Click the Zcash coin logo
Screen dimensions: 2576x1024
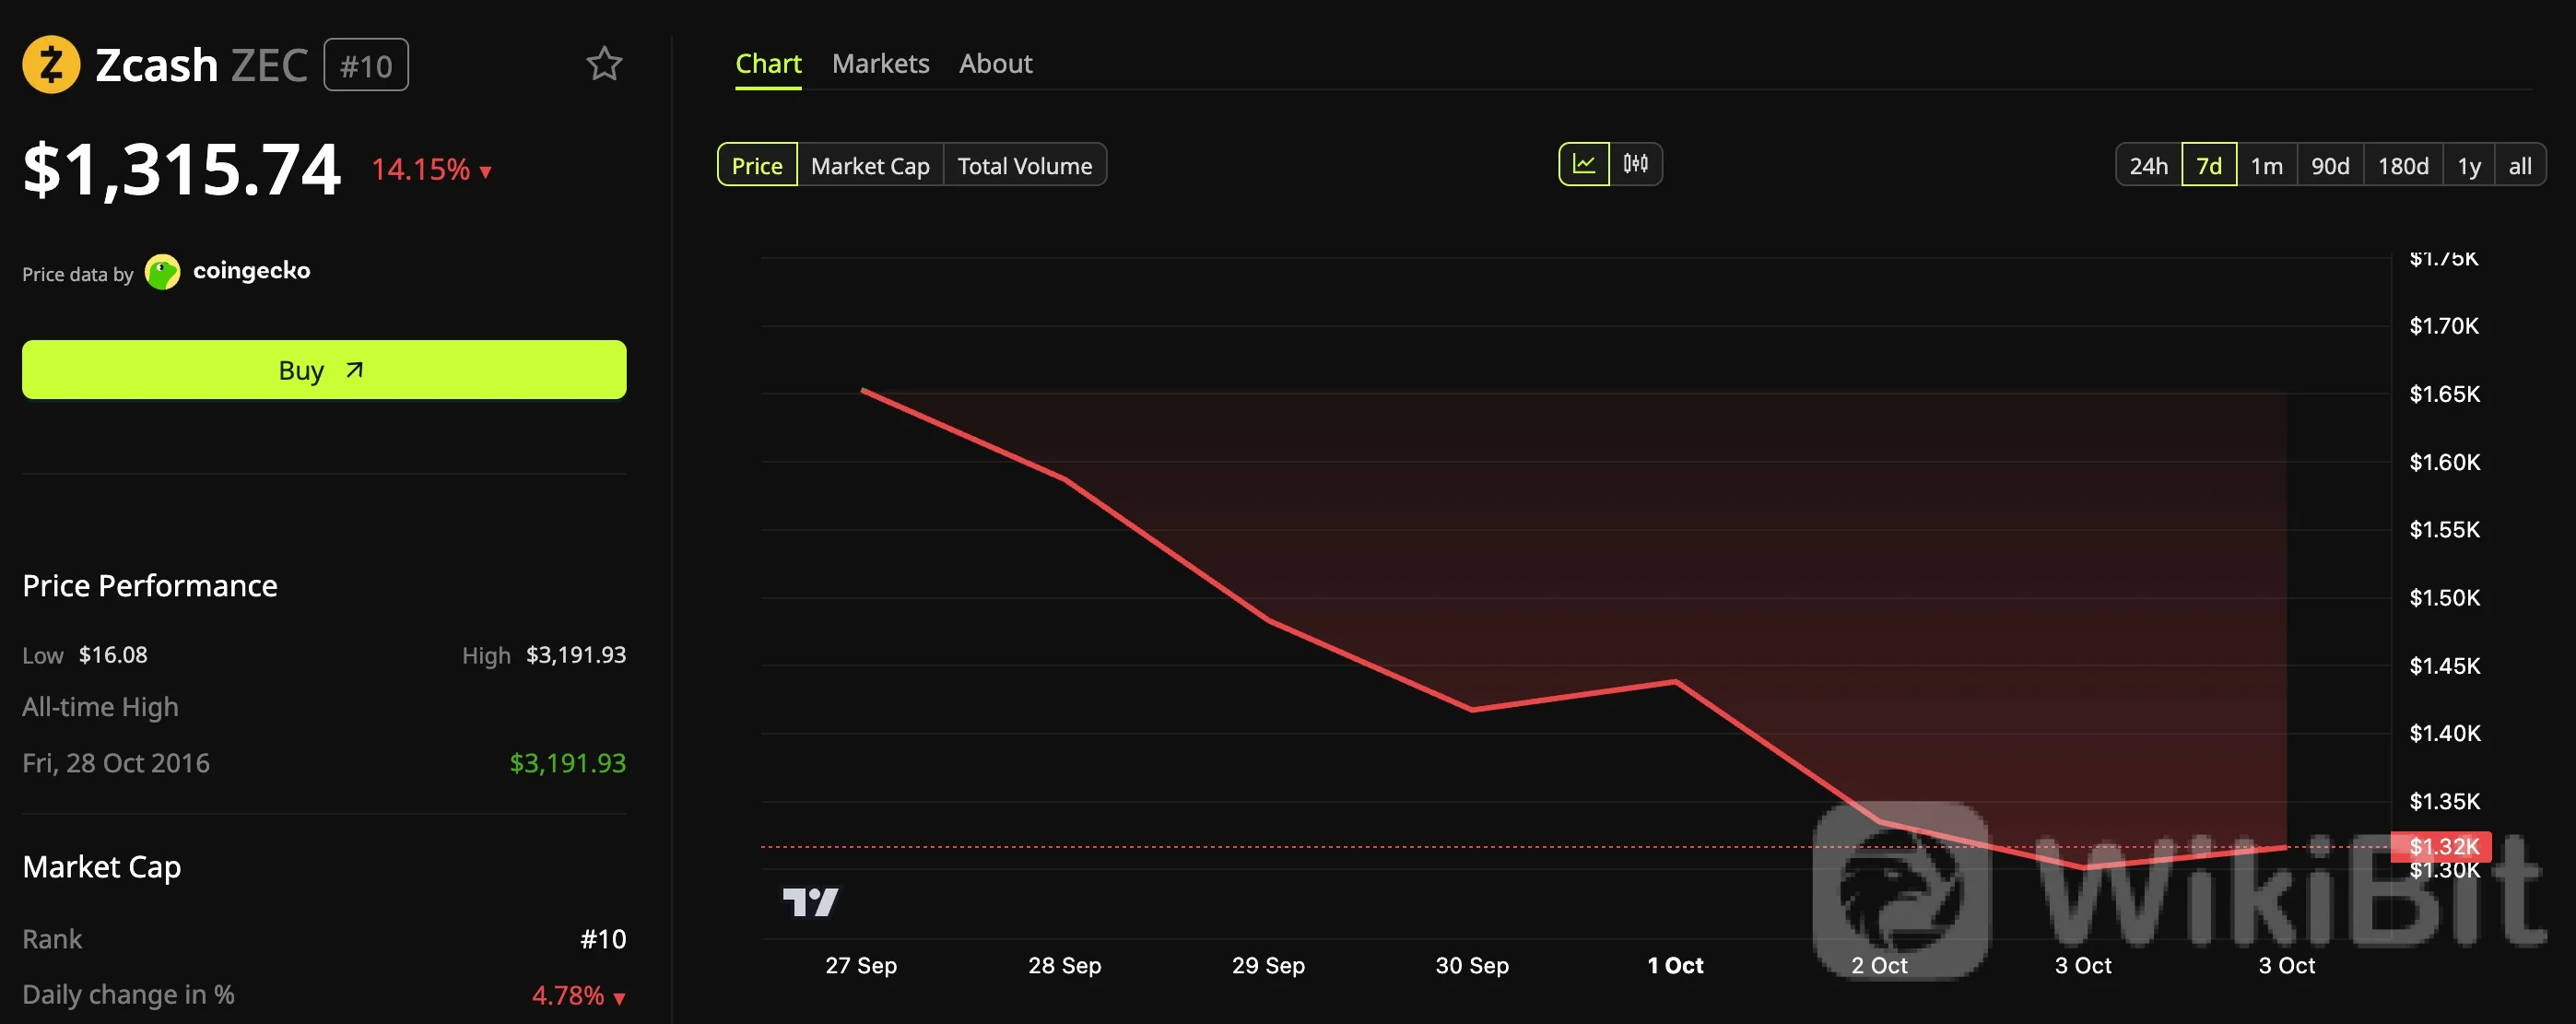pos(51,65)
